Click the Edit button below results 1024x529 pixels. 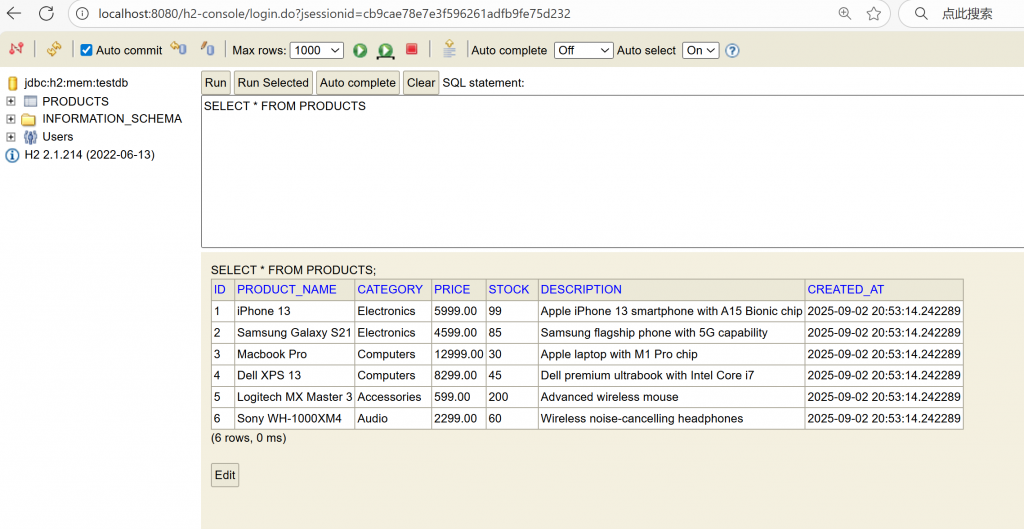pyautogui.click(x=225, y=475)
